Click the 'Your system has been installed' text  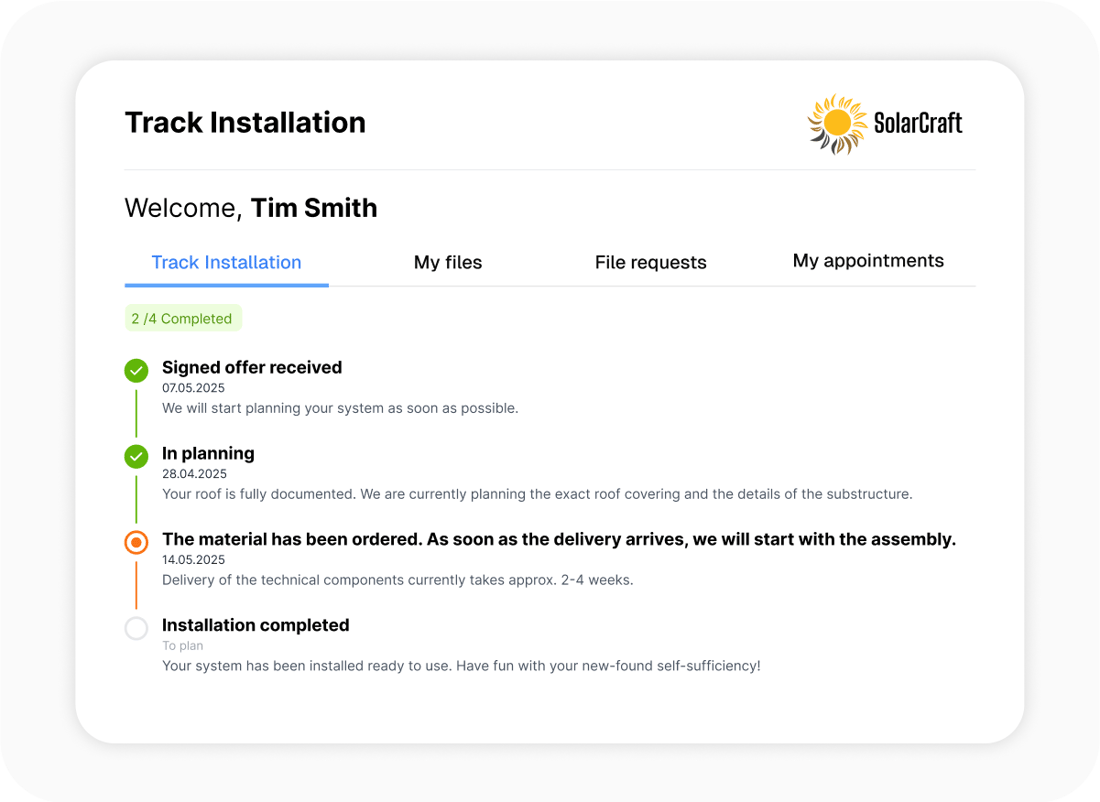462,666
